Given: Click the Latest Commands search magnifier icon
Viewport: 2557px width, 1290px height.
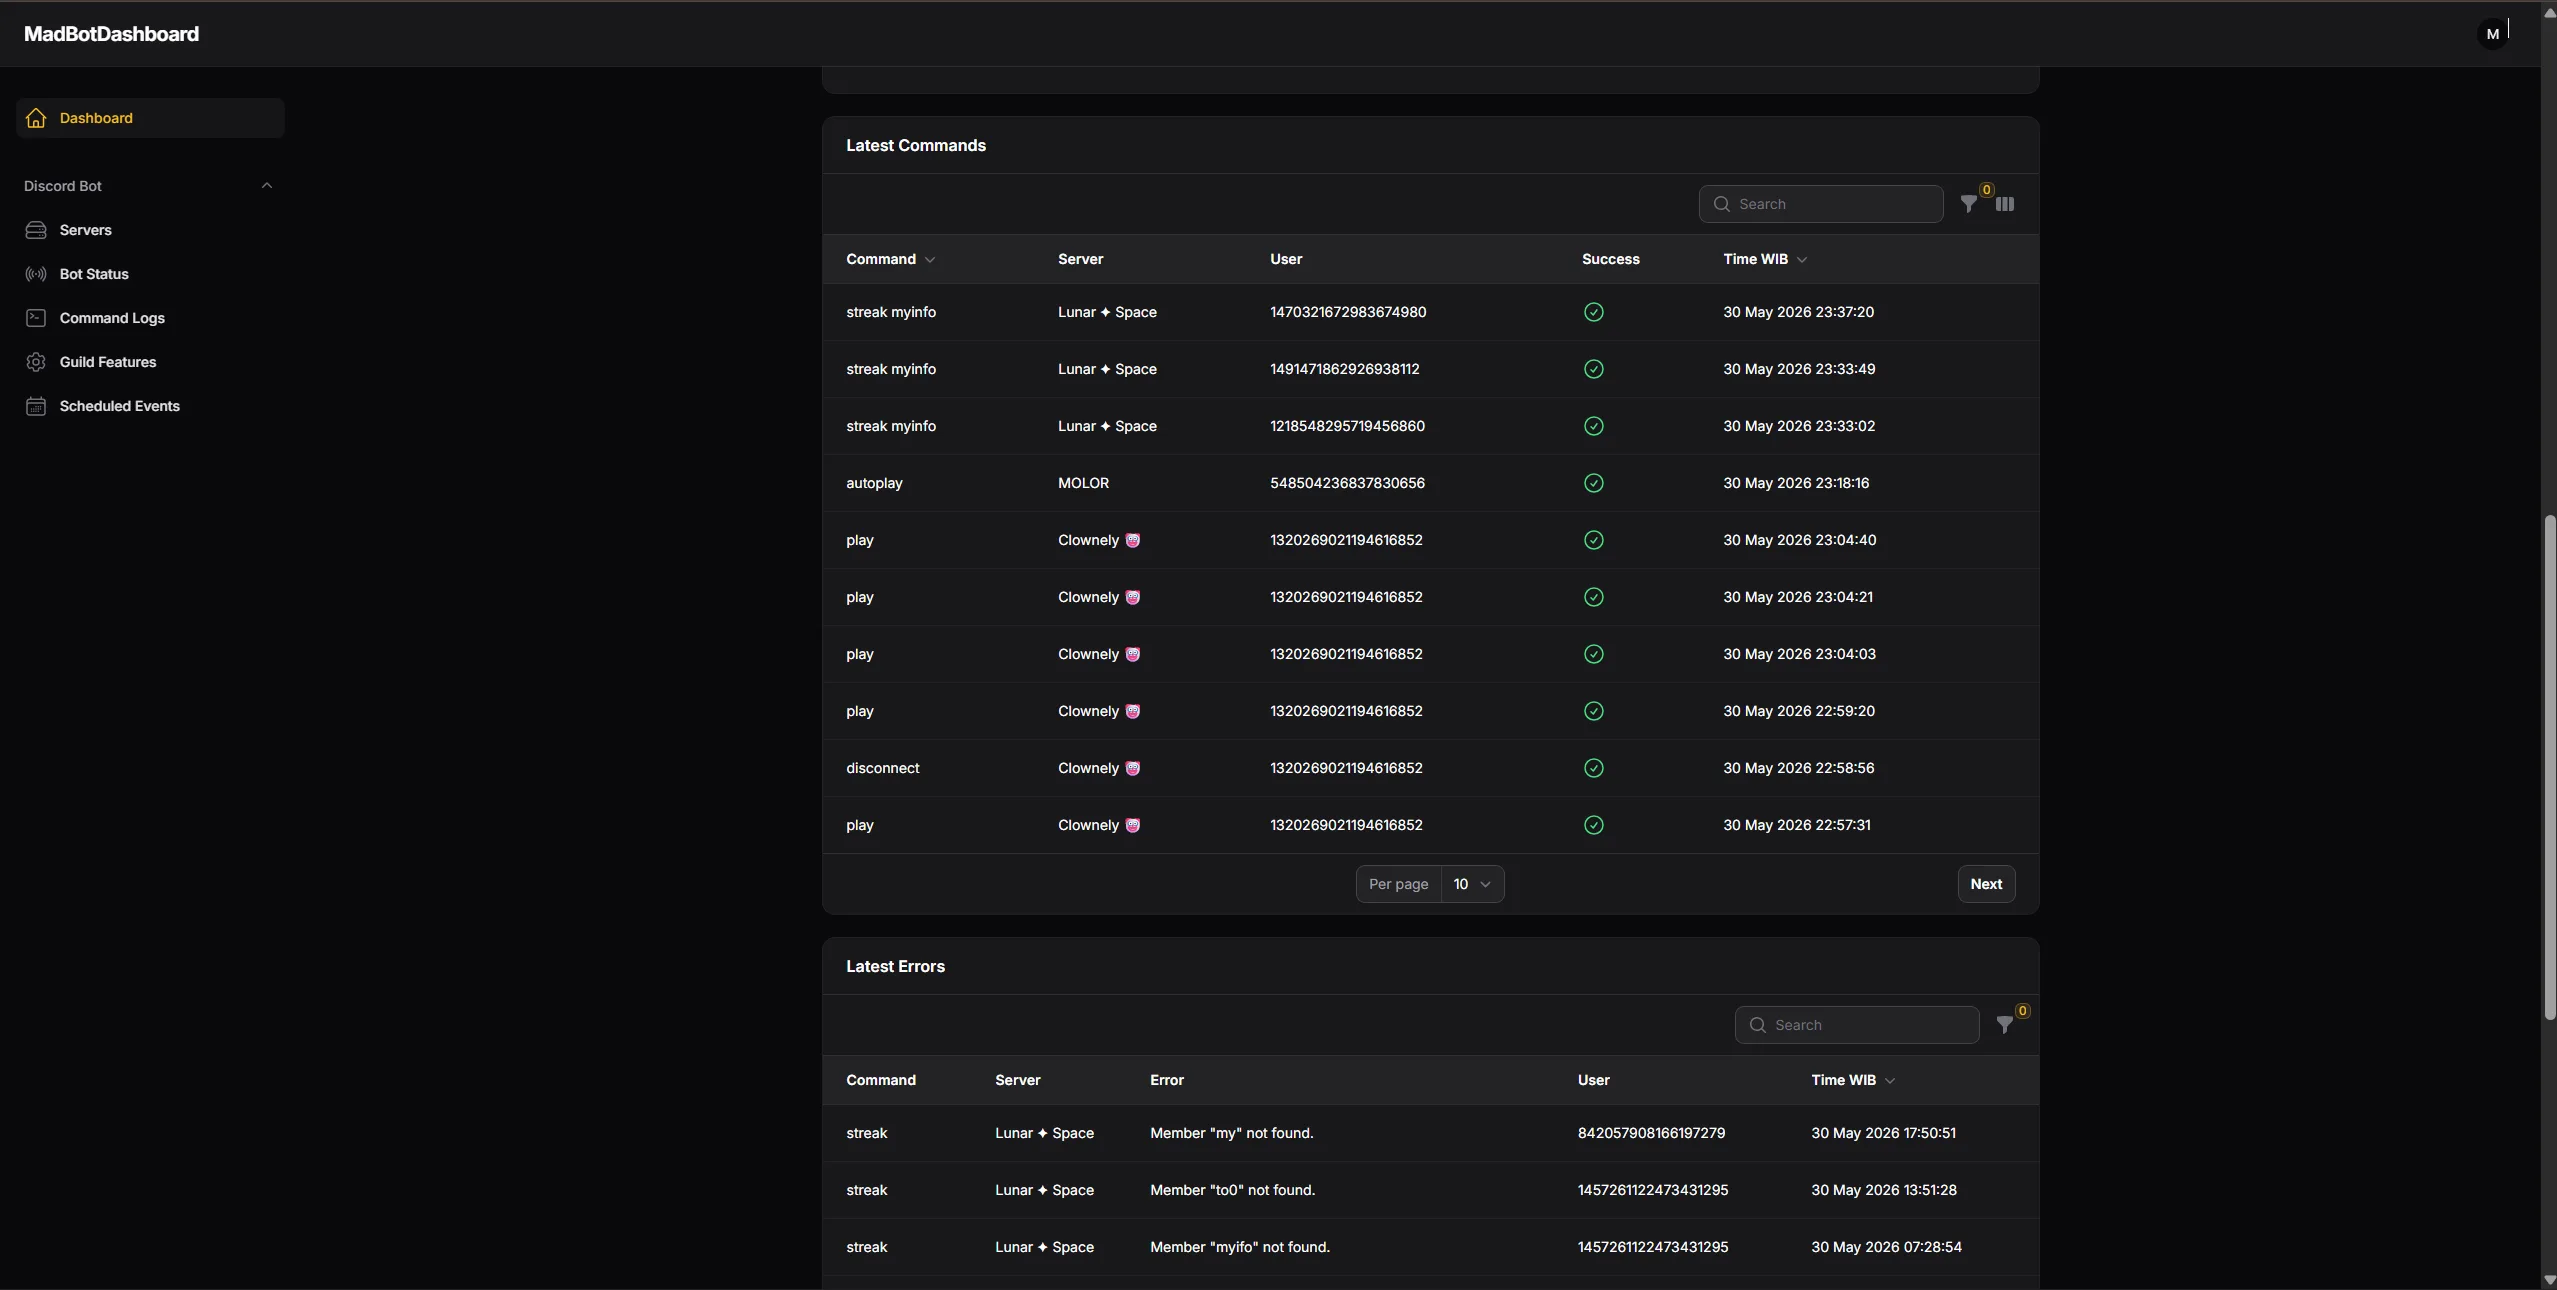Looking at the screenshot, I should (1721, 204).
